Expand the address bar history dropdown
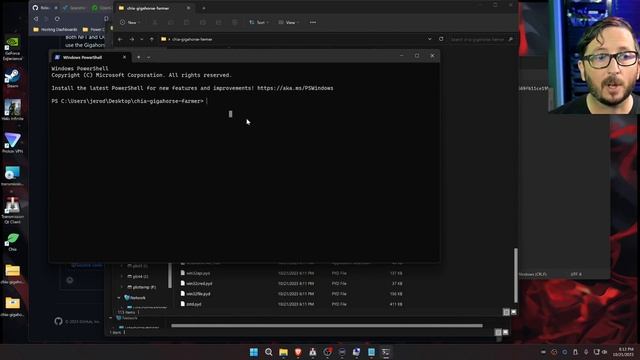640x360 pixels. [429, 39]
